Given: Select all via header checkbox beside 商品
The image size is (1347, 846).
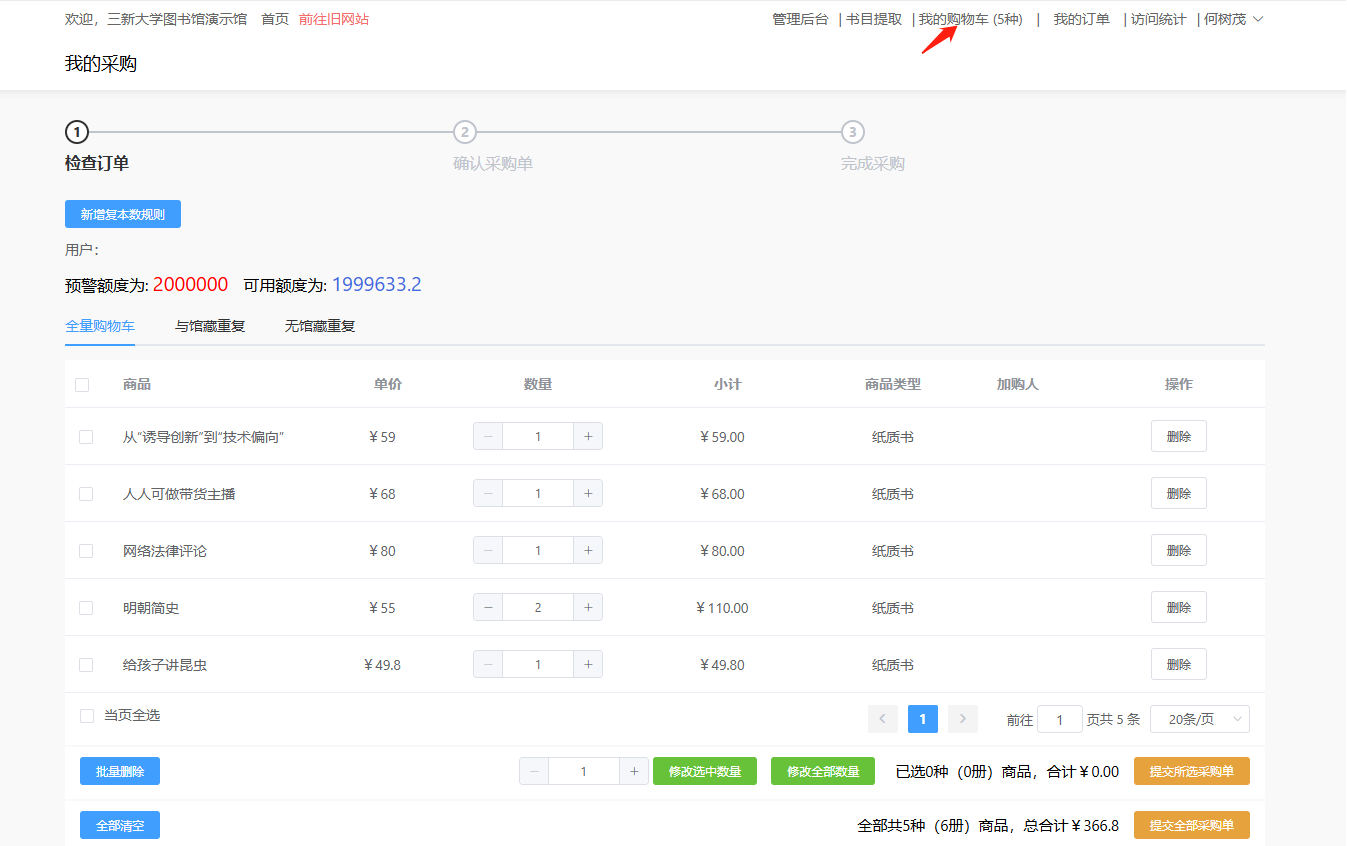Looking at the screenshot, I should [82, 385].
